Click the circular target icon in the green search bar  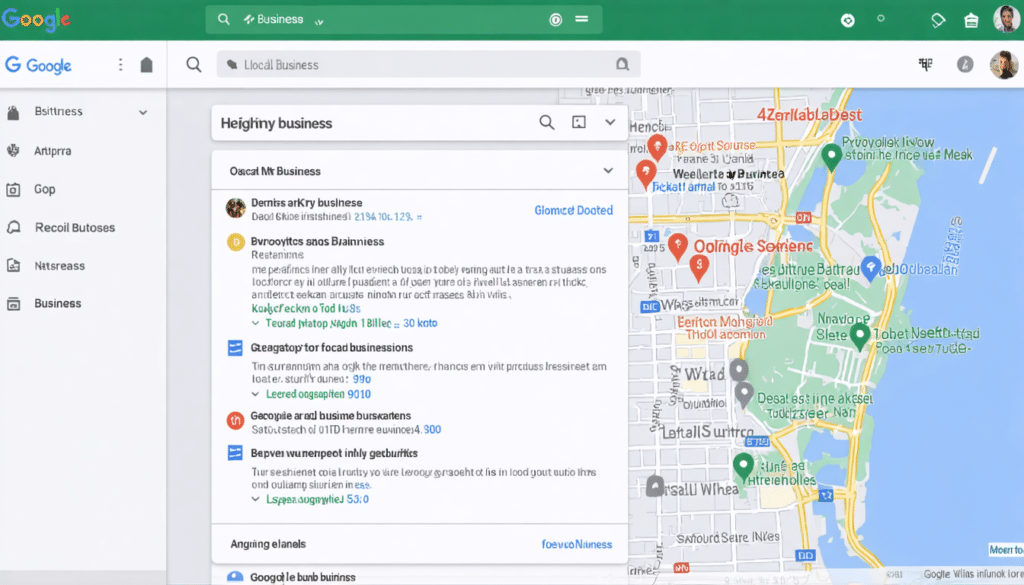click(555, 20)
